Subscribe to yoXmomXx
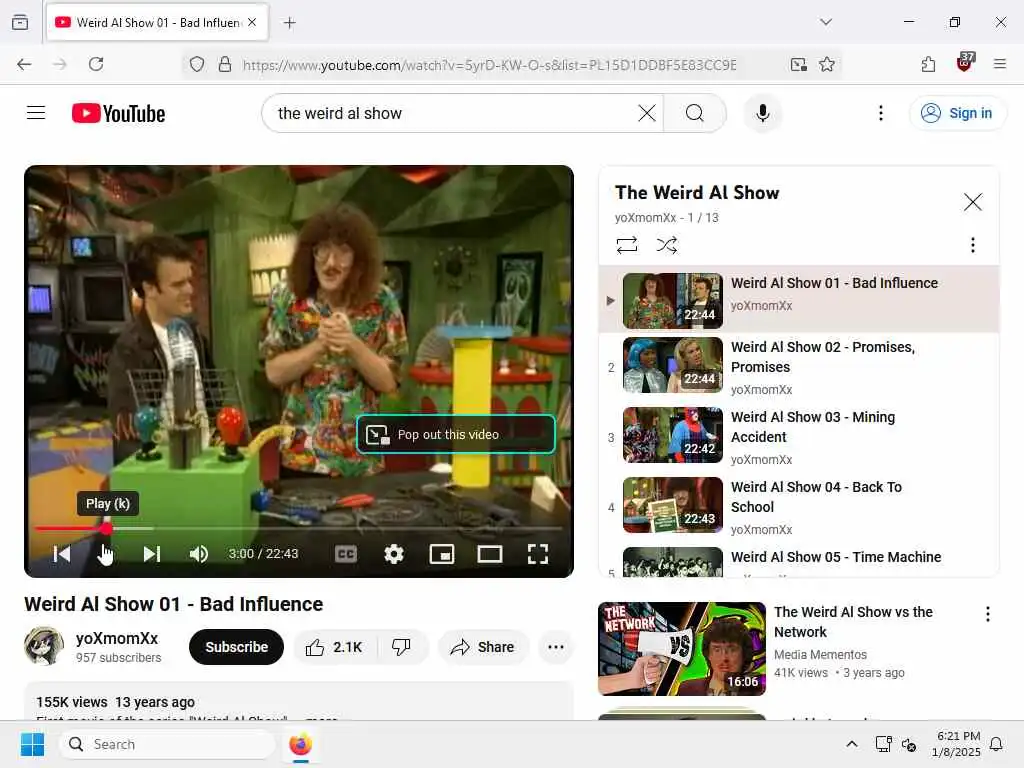1024x768 pixels. [236, 647]
